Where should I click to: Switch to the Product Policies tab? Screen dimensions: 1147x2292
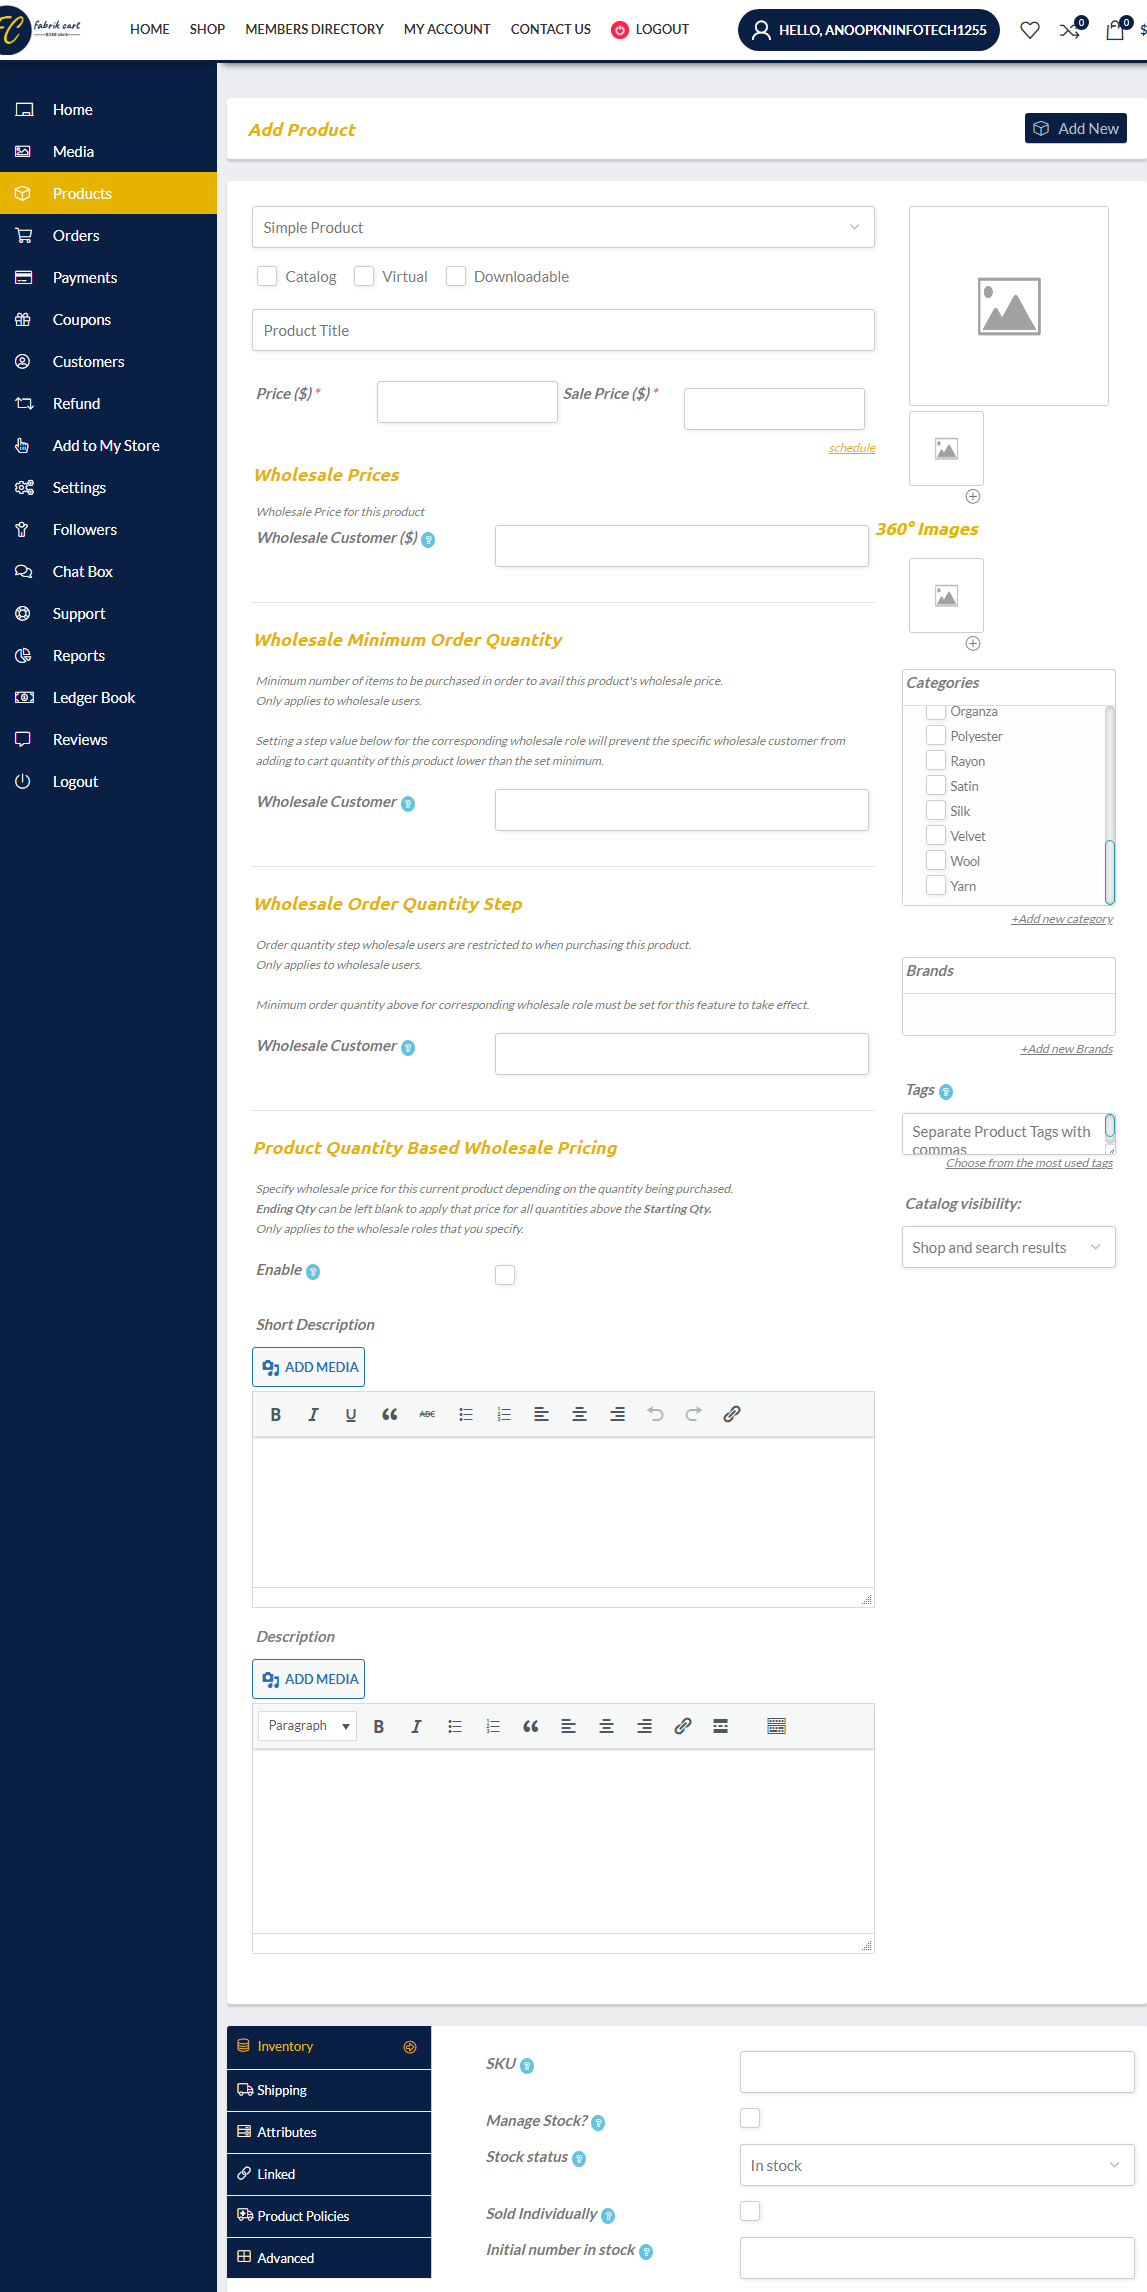[x=329, y=2216]
